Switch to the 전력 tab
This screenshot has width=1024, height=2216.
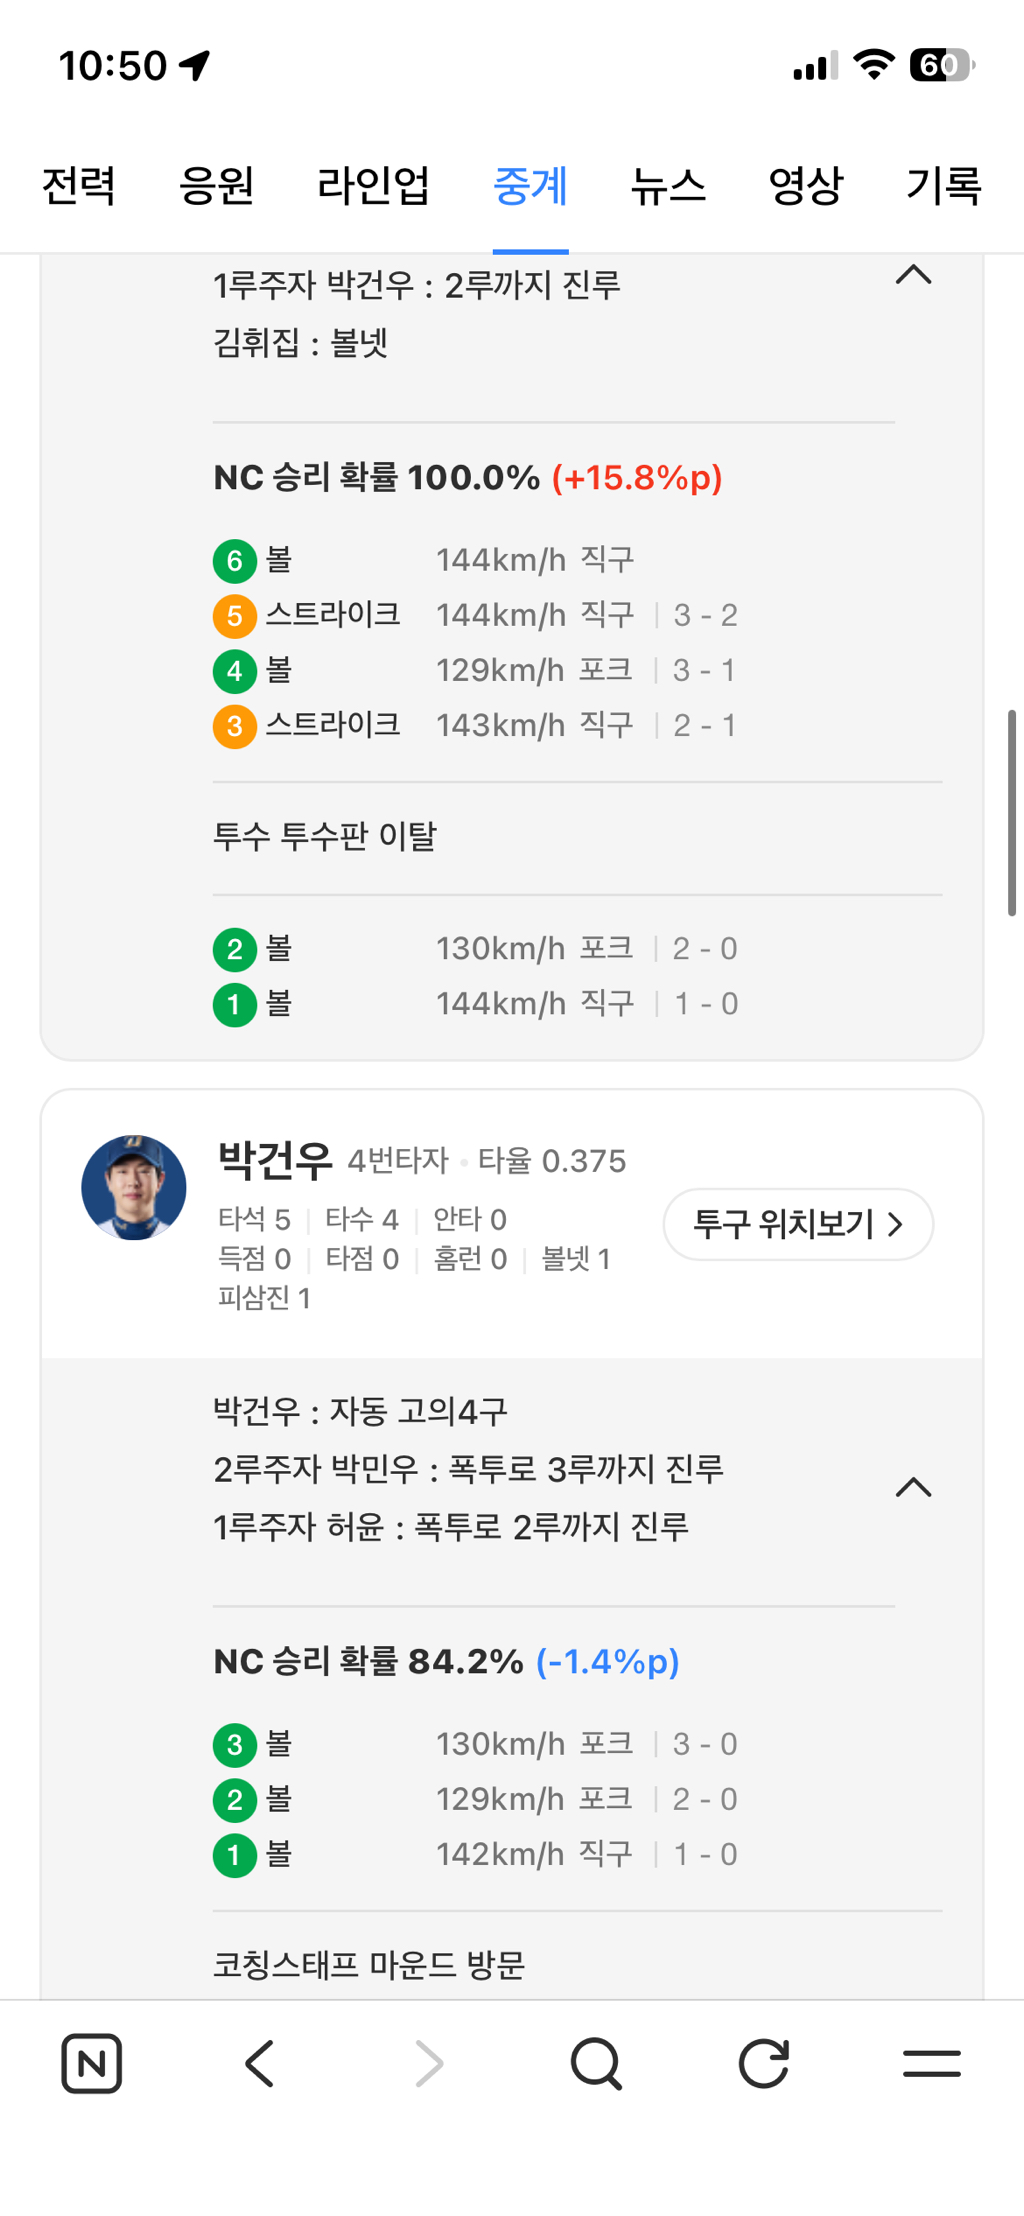(79, 186)
